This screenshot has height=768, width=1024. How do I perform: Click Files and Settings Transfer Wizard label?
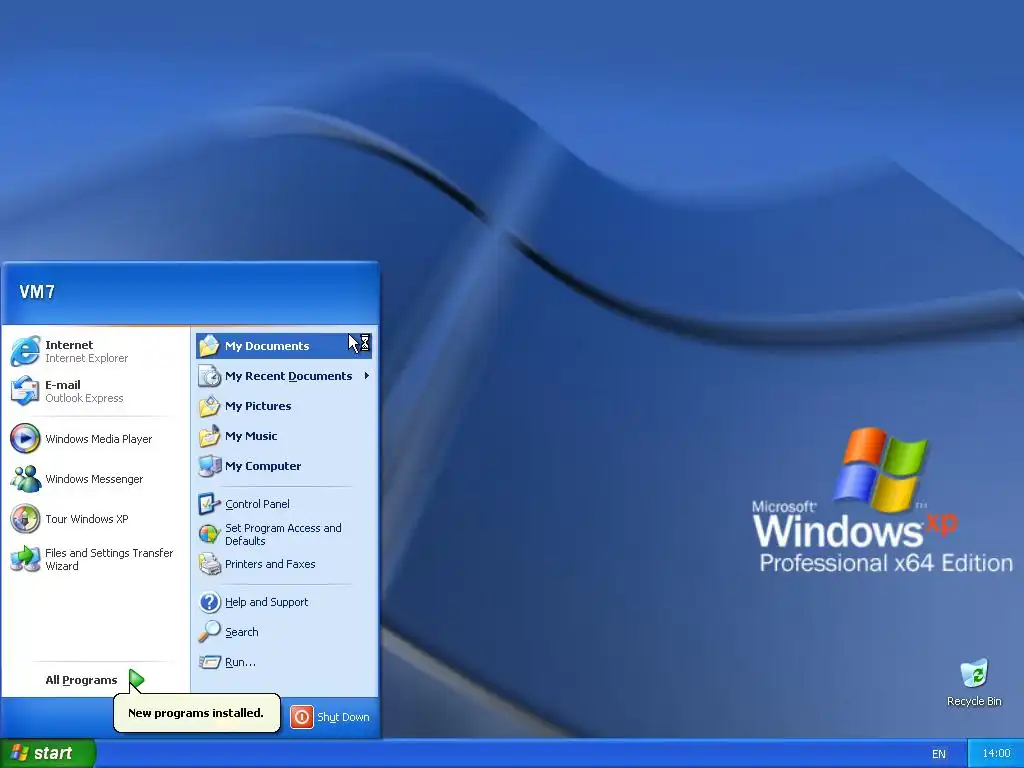109,559
